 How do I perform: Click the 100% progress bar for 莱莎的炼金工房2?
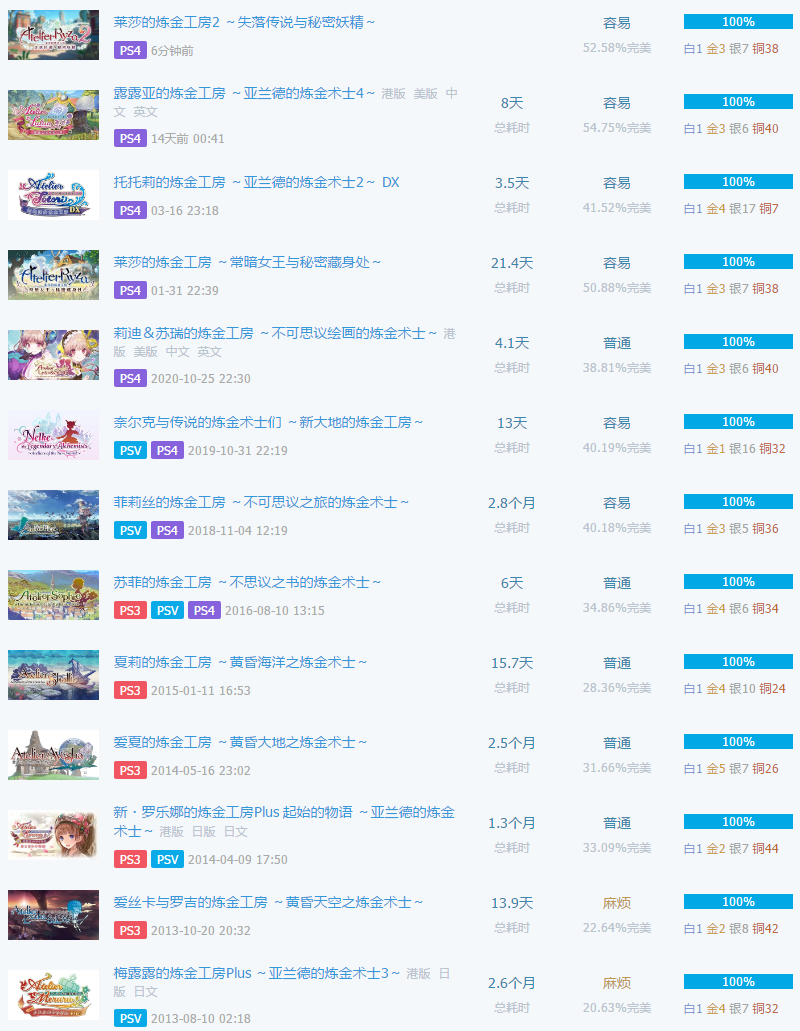point(738,22)
